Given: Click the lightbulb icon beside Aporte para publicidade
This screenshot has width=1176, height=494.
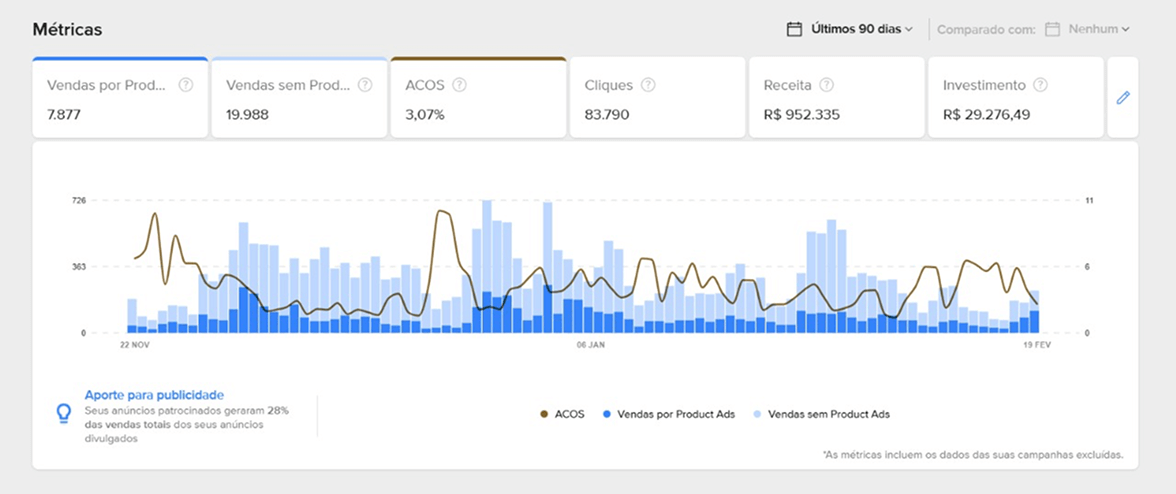Looking at the screenshot, I should 63,413.
